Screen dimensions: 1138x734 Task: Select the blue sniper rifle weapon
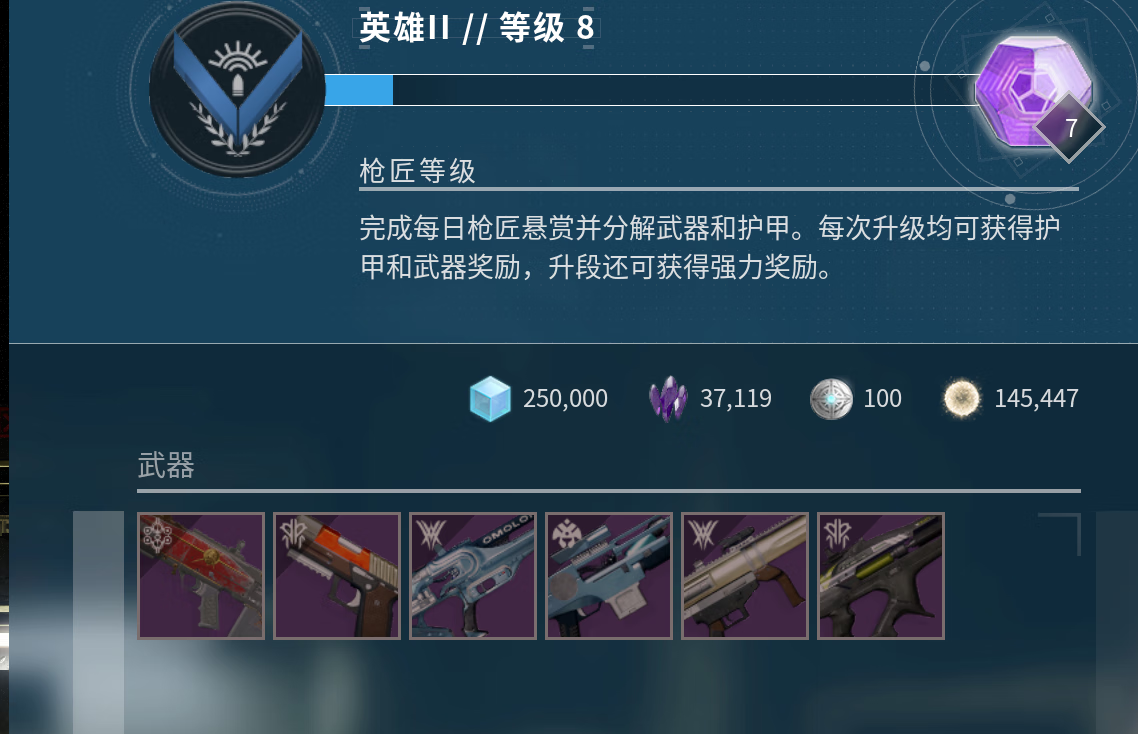coord(609,576)
